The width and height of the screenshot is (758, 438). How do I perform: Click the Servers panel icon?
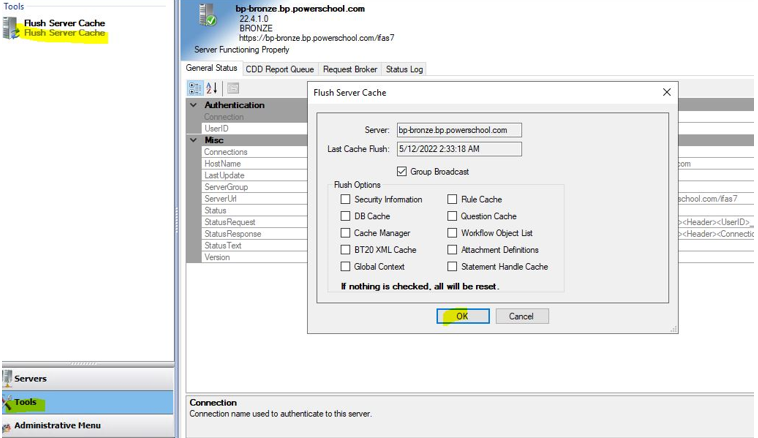(9, 379)
